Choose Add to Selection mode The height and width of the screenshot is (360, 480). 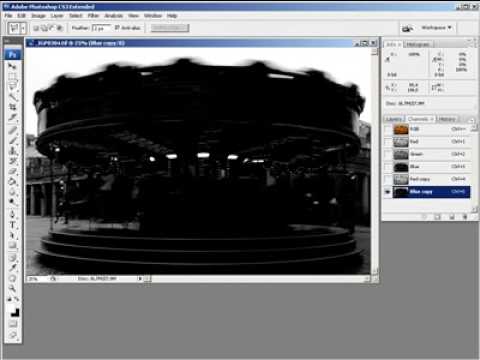point(44,28)
